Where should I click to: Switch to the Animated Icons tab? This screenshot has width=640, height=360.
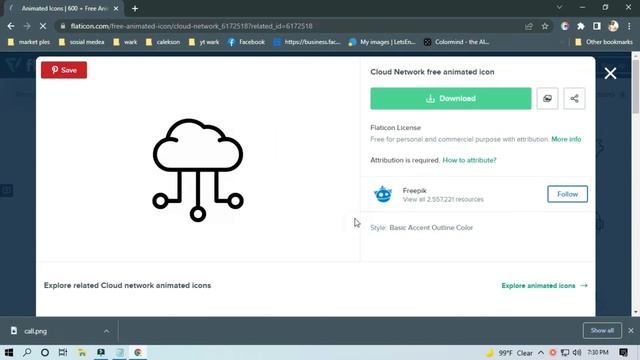click(63, 9)
